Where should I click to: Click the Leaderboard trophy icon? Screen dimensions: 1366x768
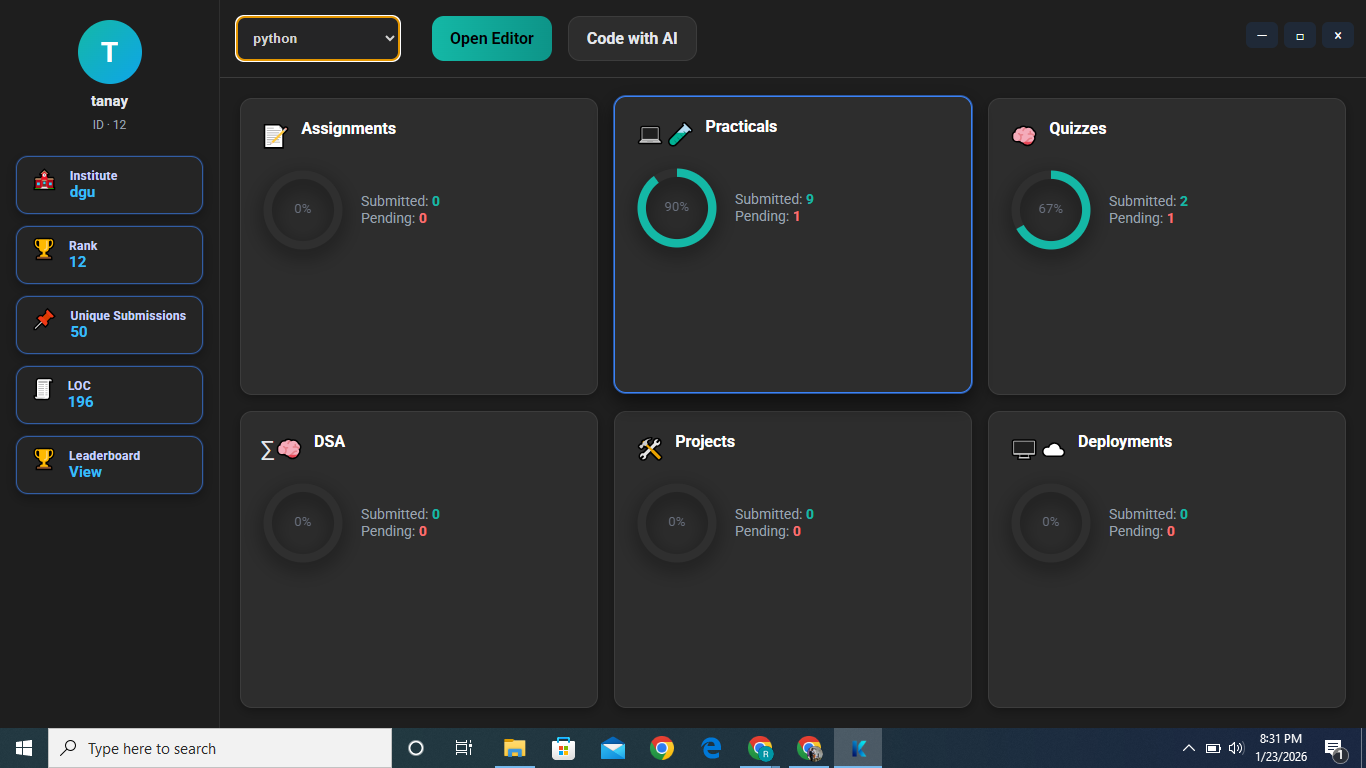(44, 459)
